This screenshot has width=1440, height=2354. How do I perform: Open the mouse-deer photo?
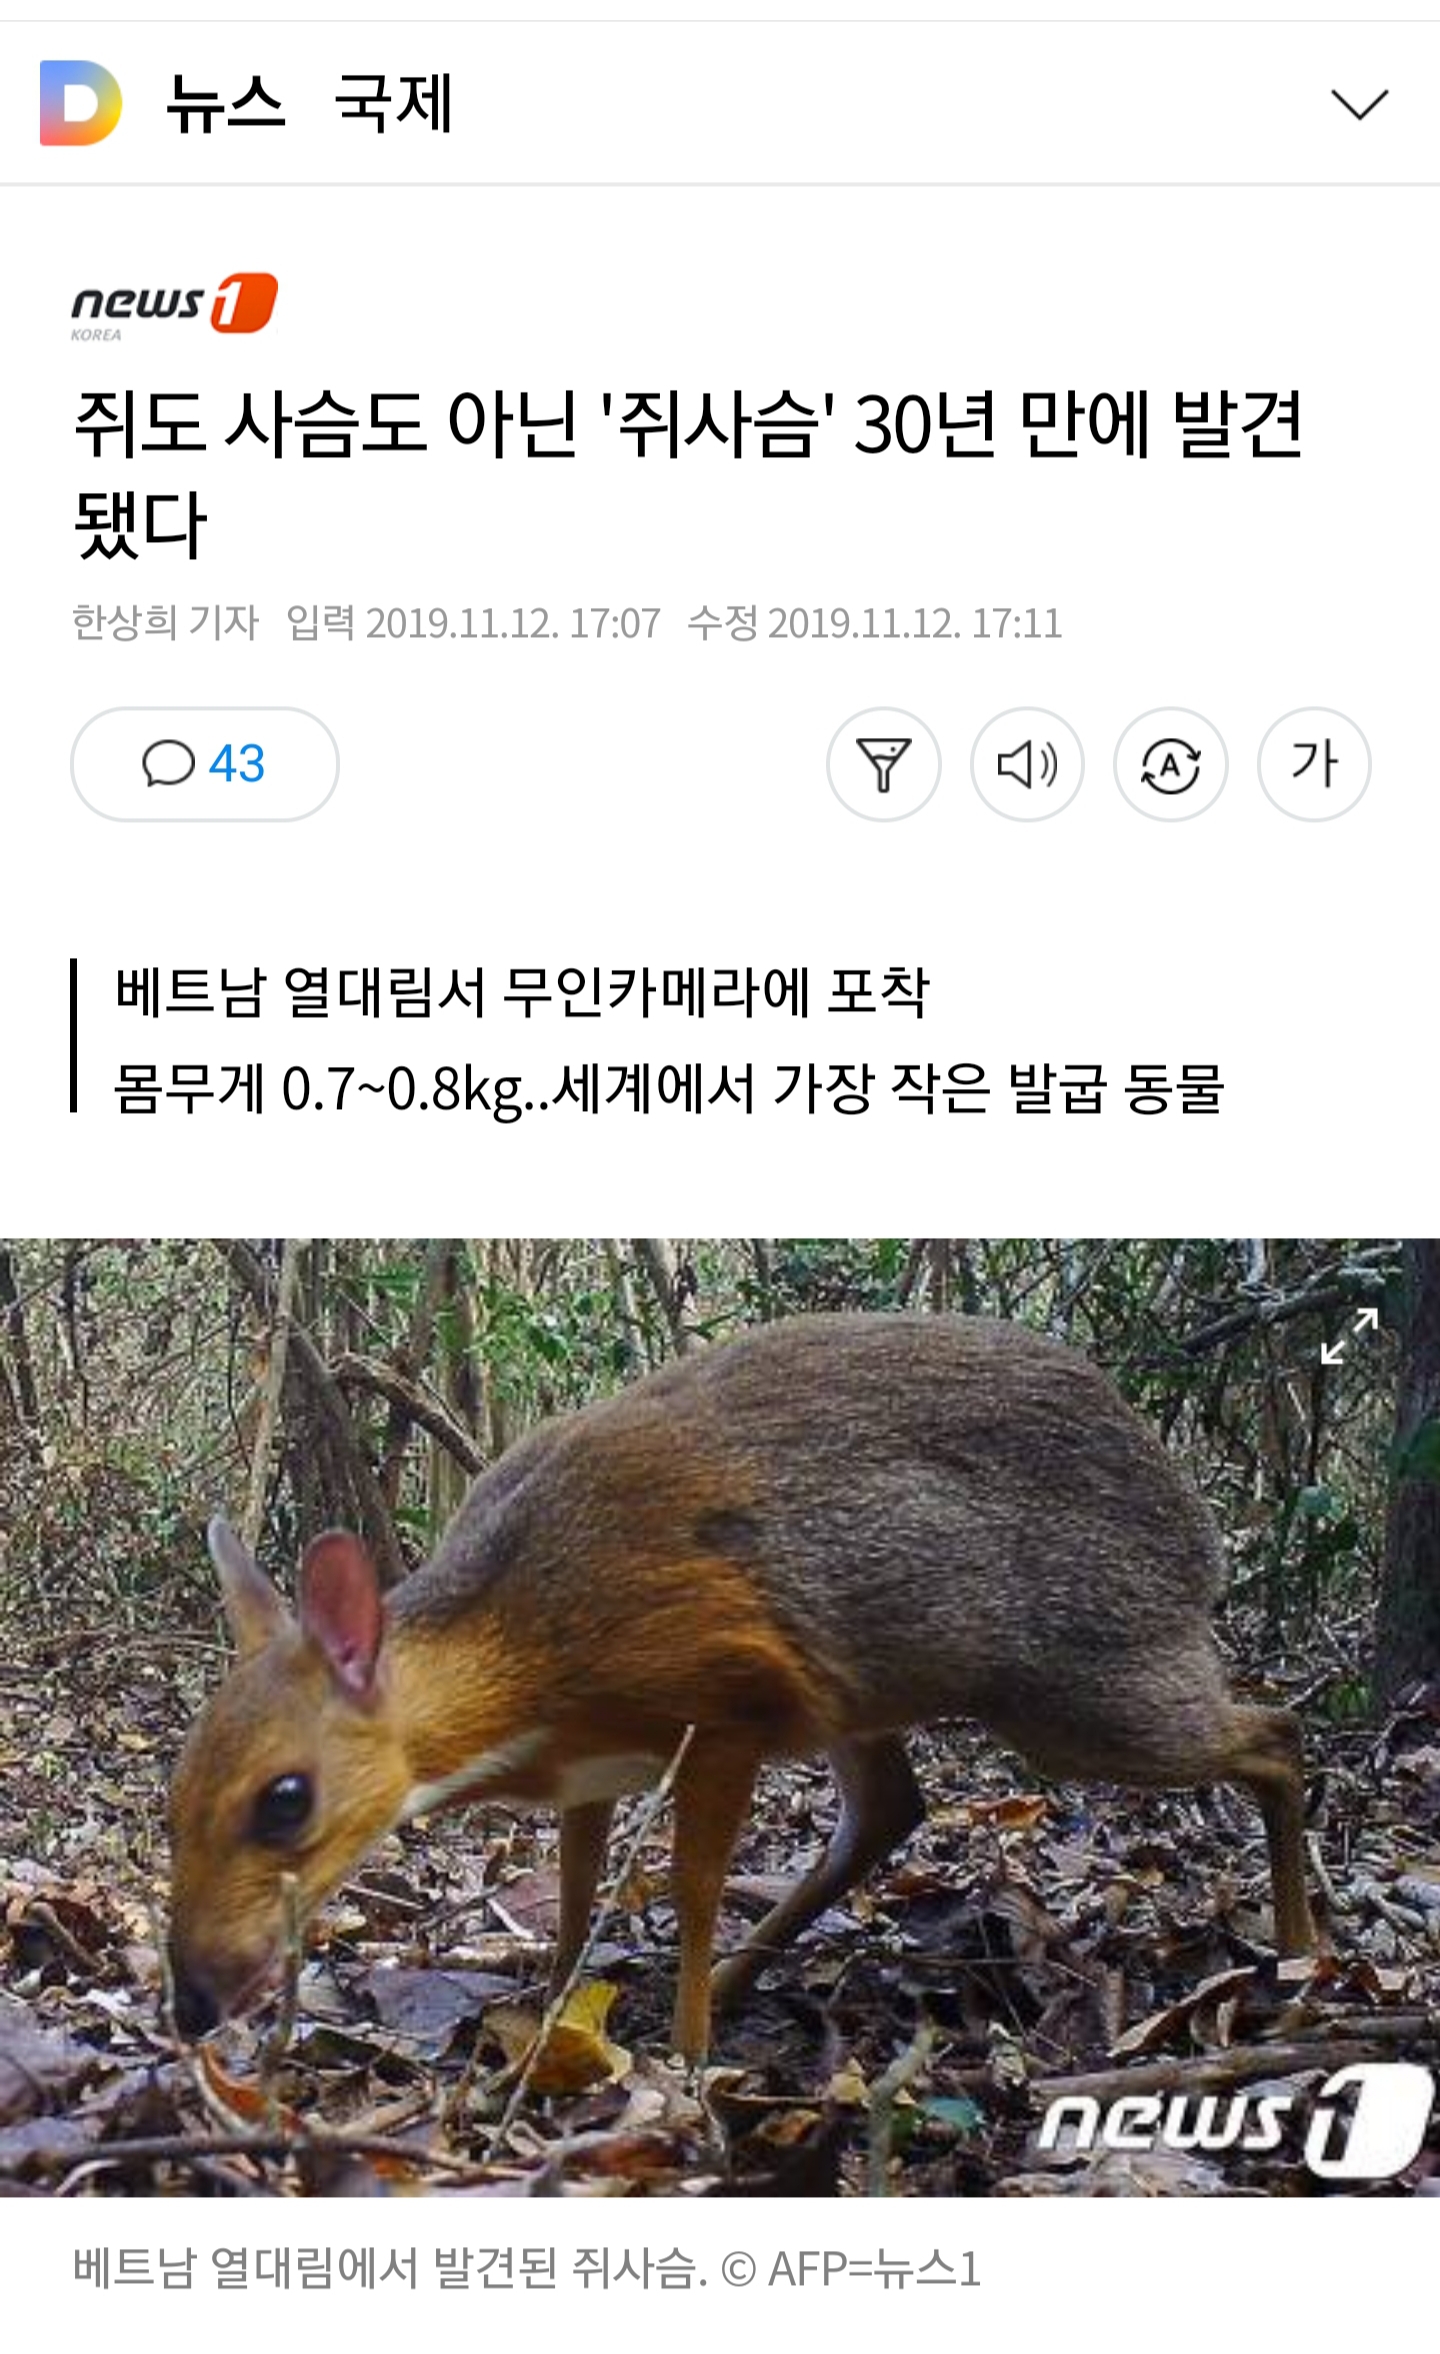pos(720,1718)
